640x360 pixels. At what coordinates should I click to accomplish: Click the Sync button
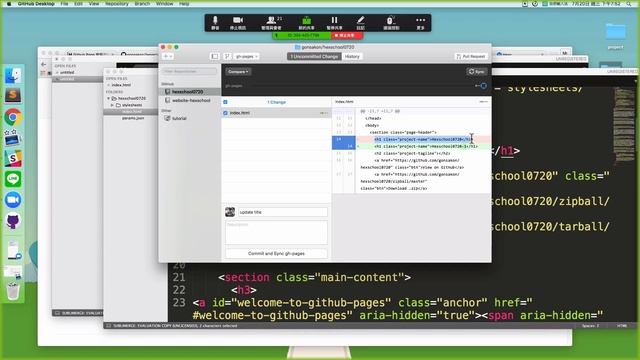point(477,71)
